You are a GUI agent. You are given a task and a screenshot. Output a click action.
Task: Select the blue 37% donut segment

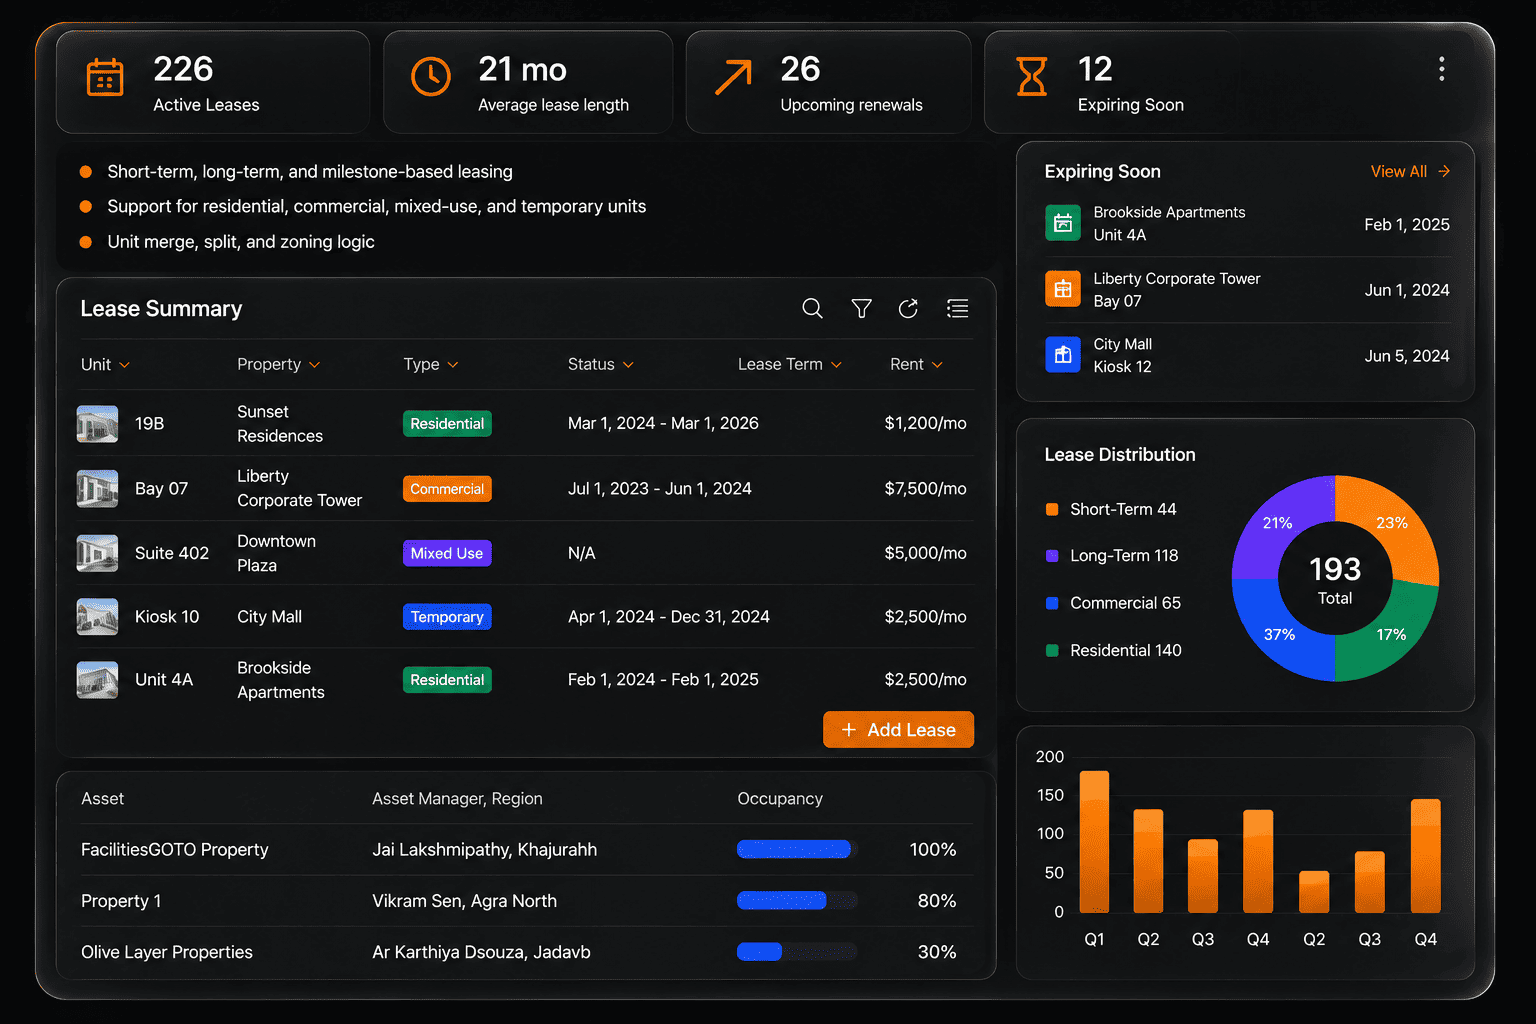[1279, 635]
